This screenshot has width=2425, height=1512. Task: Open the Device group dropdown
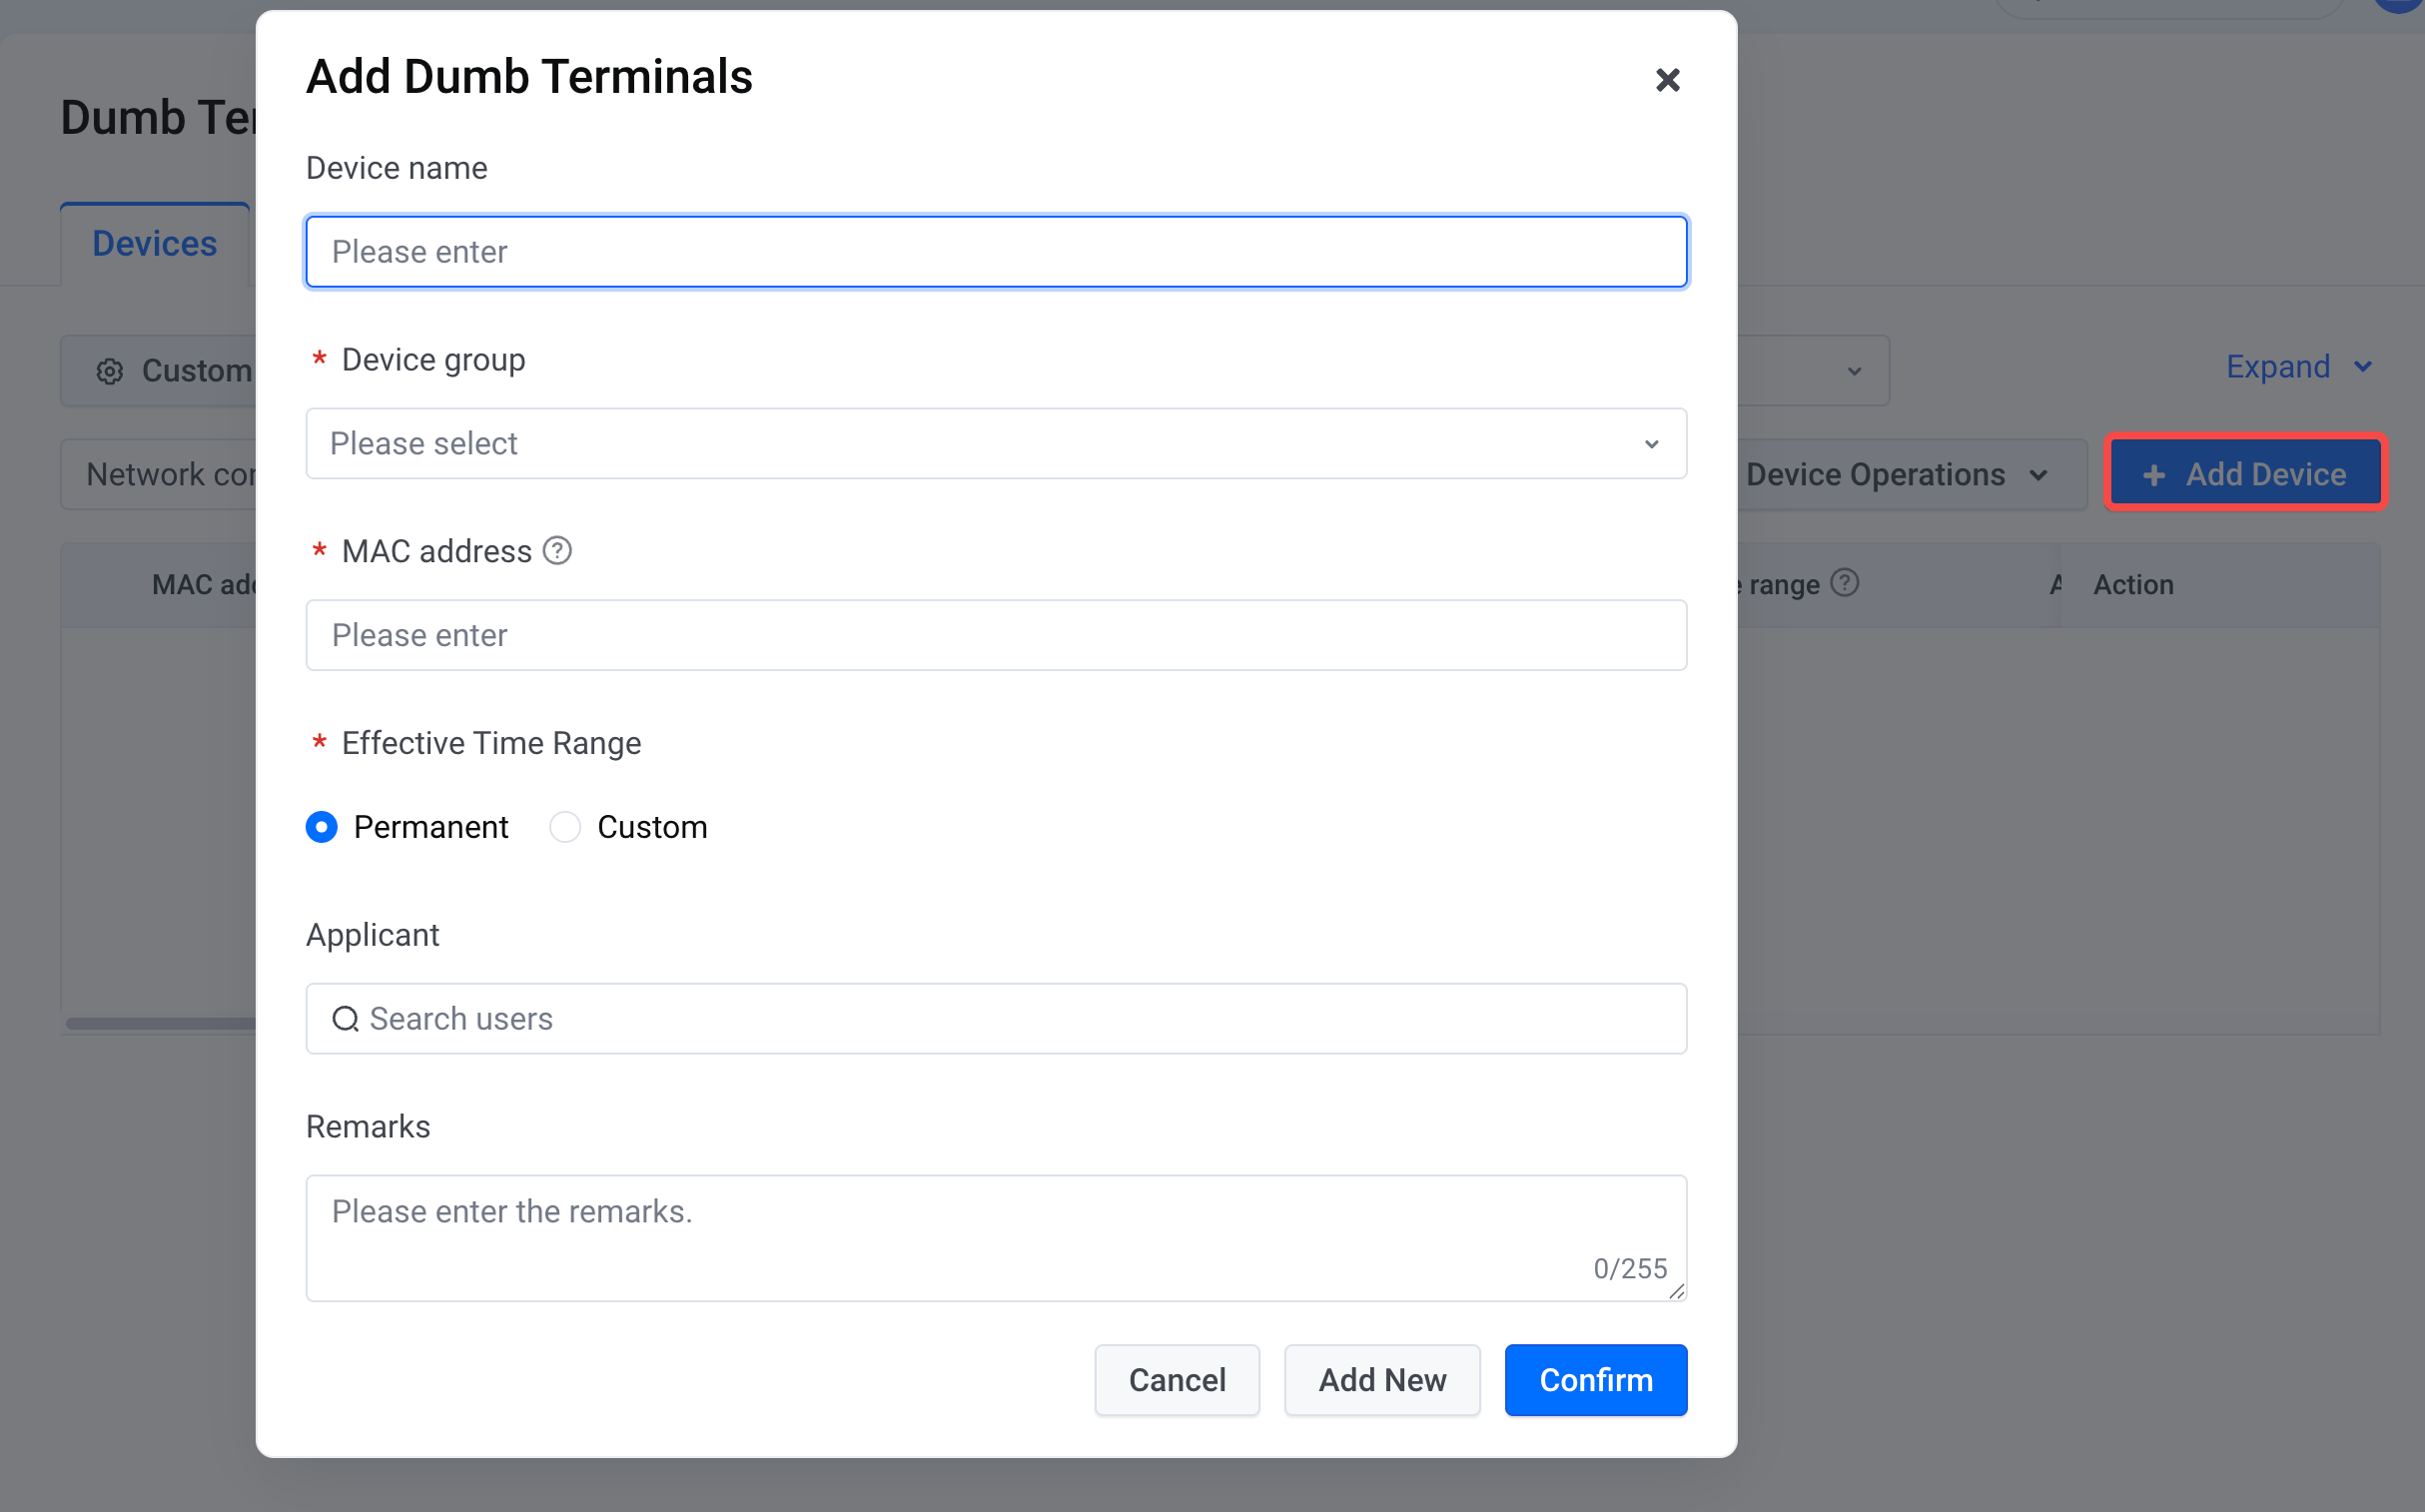click(995, 444)
